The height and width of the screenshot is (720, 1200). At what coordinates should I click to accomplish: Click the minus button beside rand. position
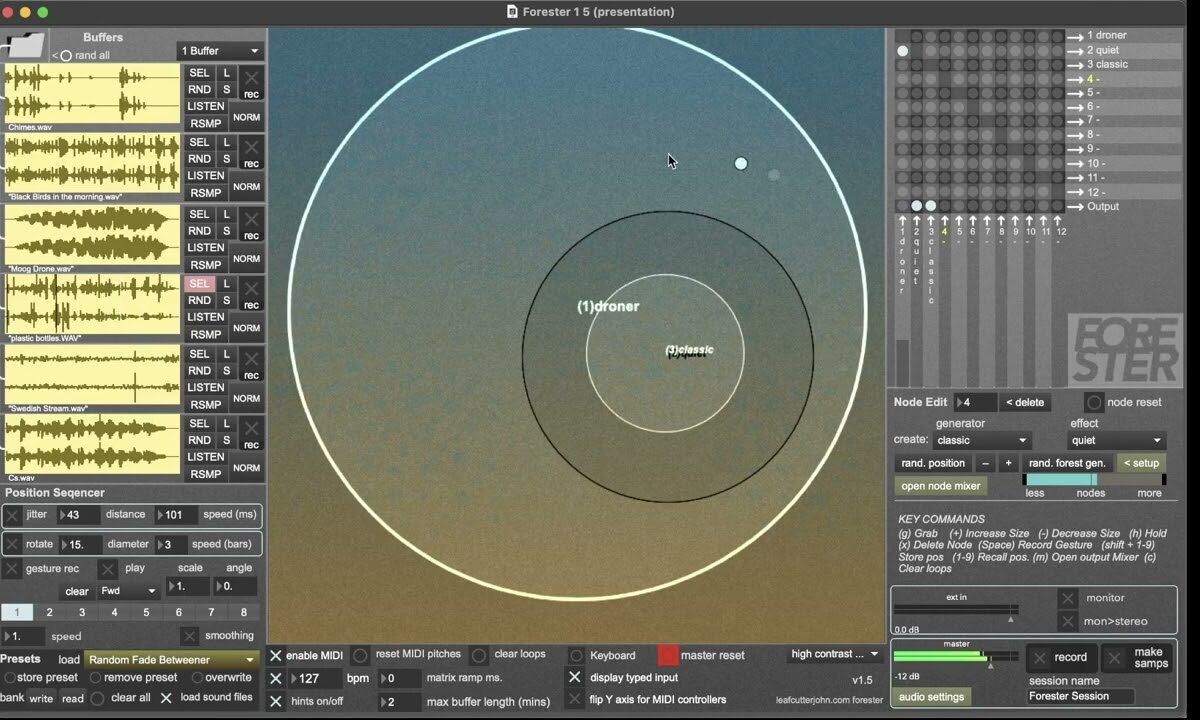coord(985,463)
